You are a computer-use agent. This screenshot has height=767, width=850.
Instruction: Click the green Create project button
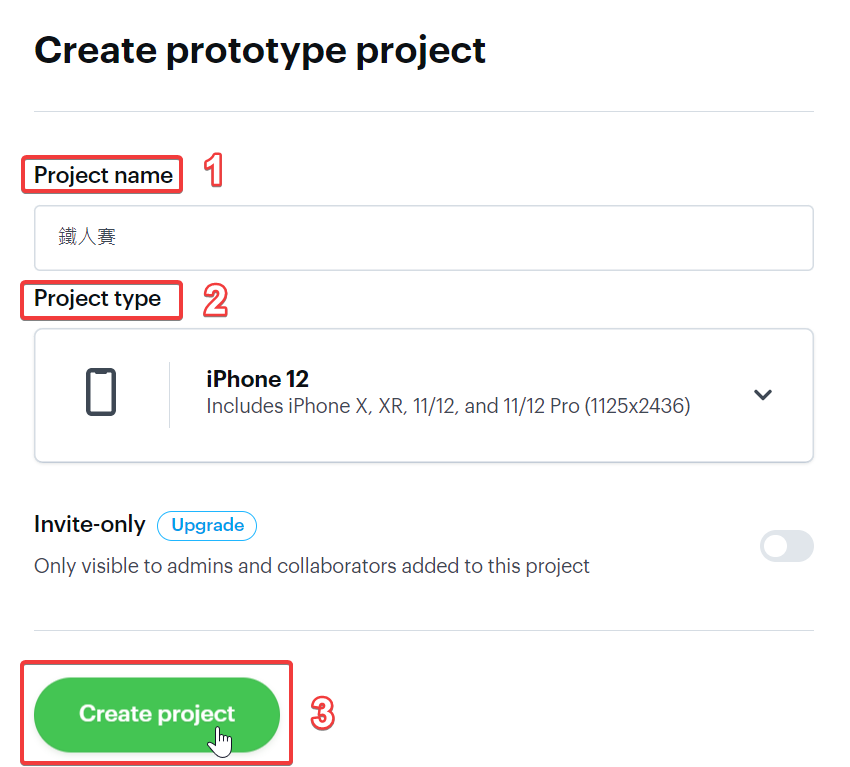157,714
